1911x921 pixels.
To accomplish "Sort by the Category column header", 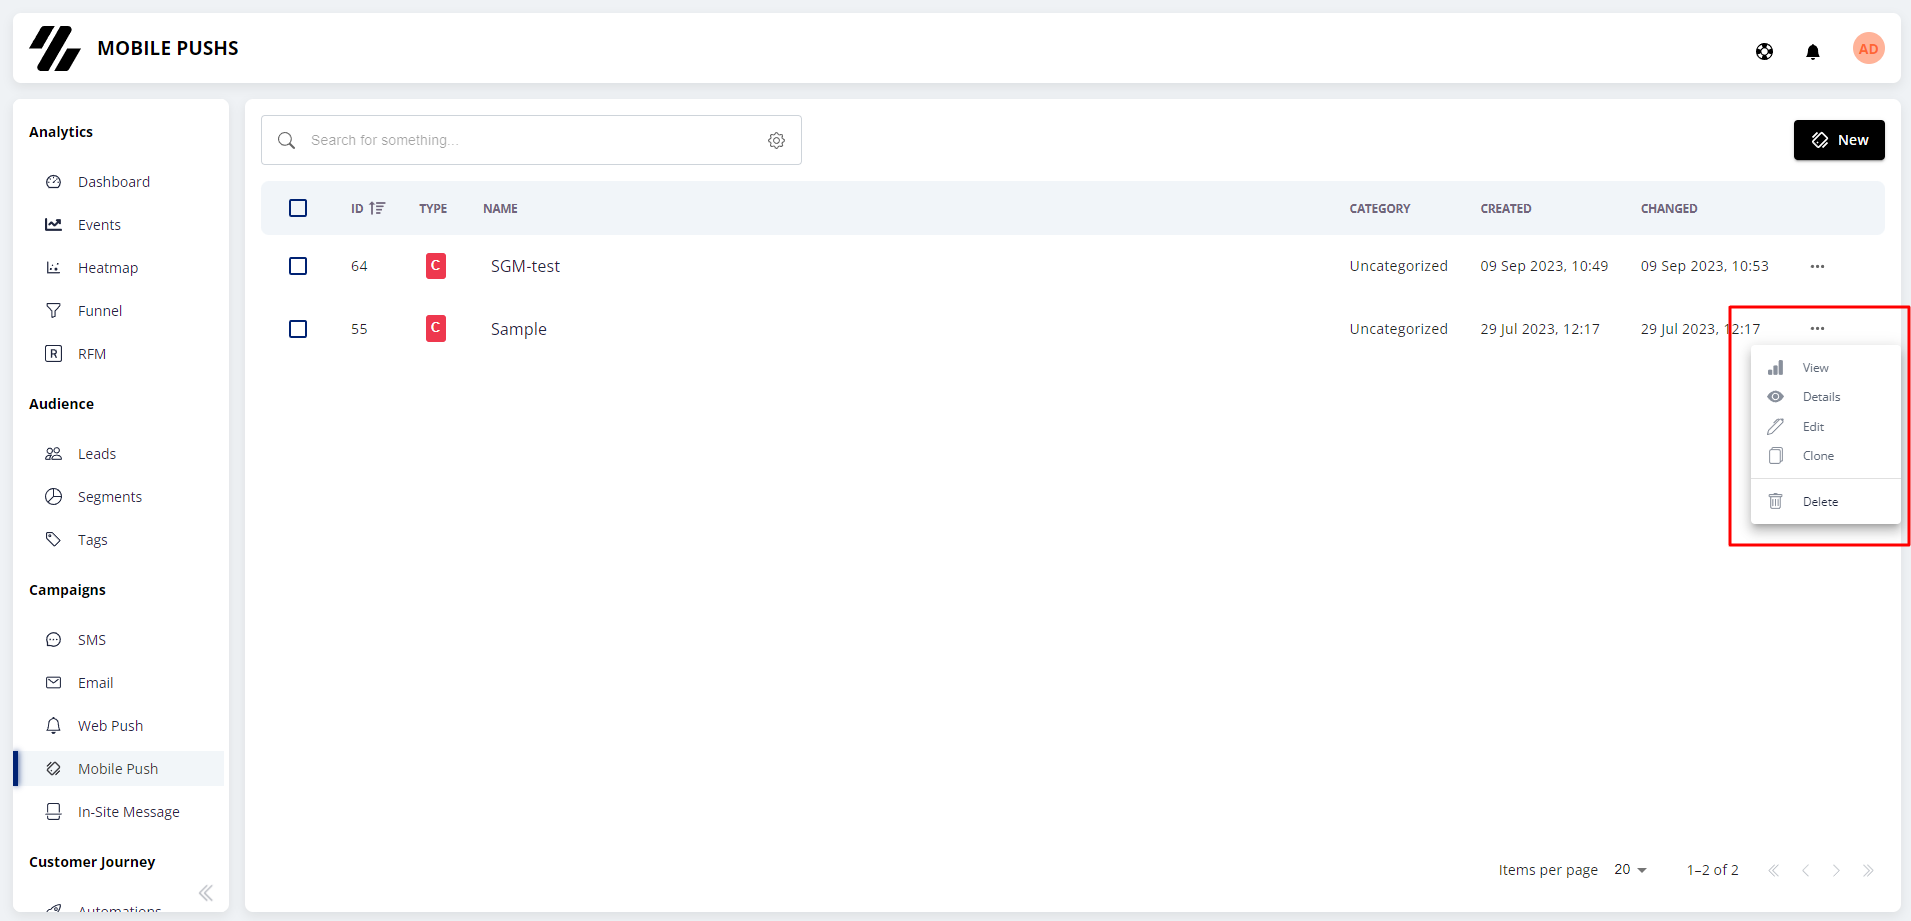I will click(1379, 209).
